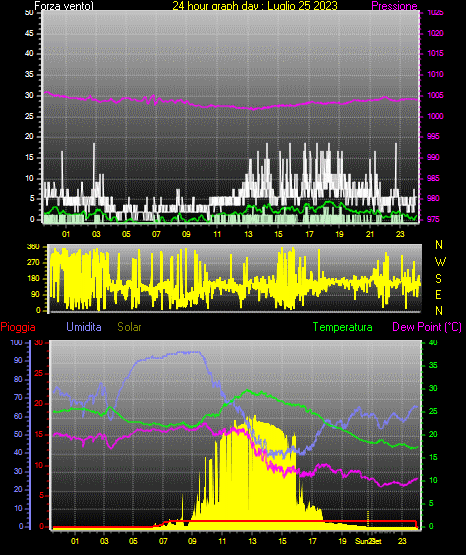Click pressure axis value "990"
The image size is (466, 555).
[x=433, y=157]
